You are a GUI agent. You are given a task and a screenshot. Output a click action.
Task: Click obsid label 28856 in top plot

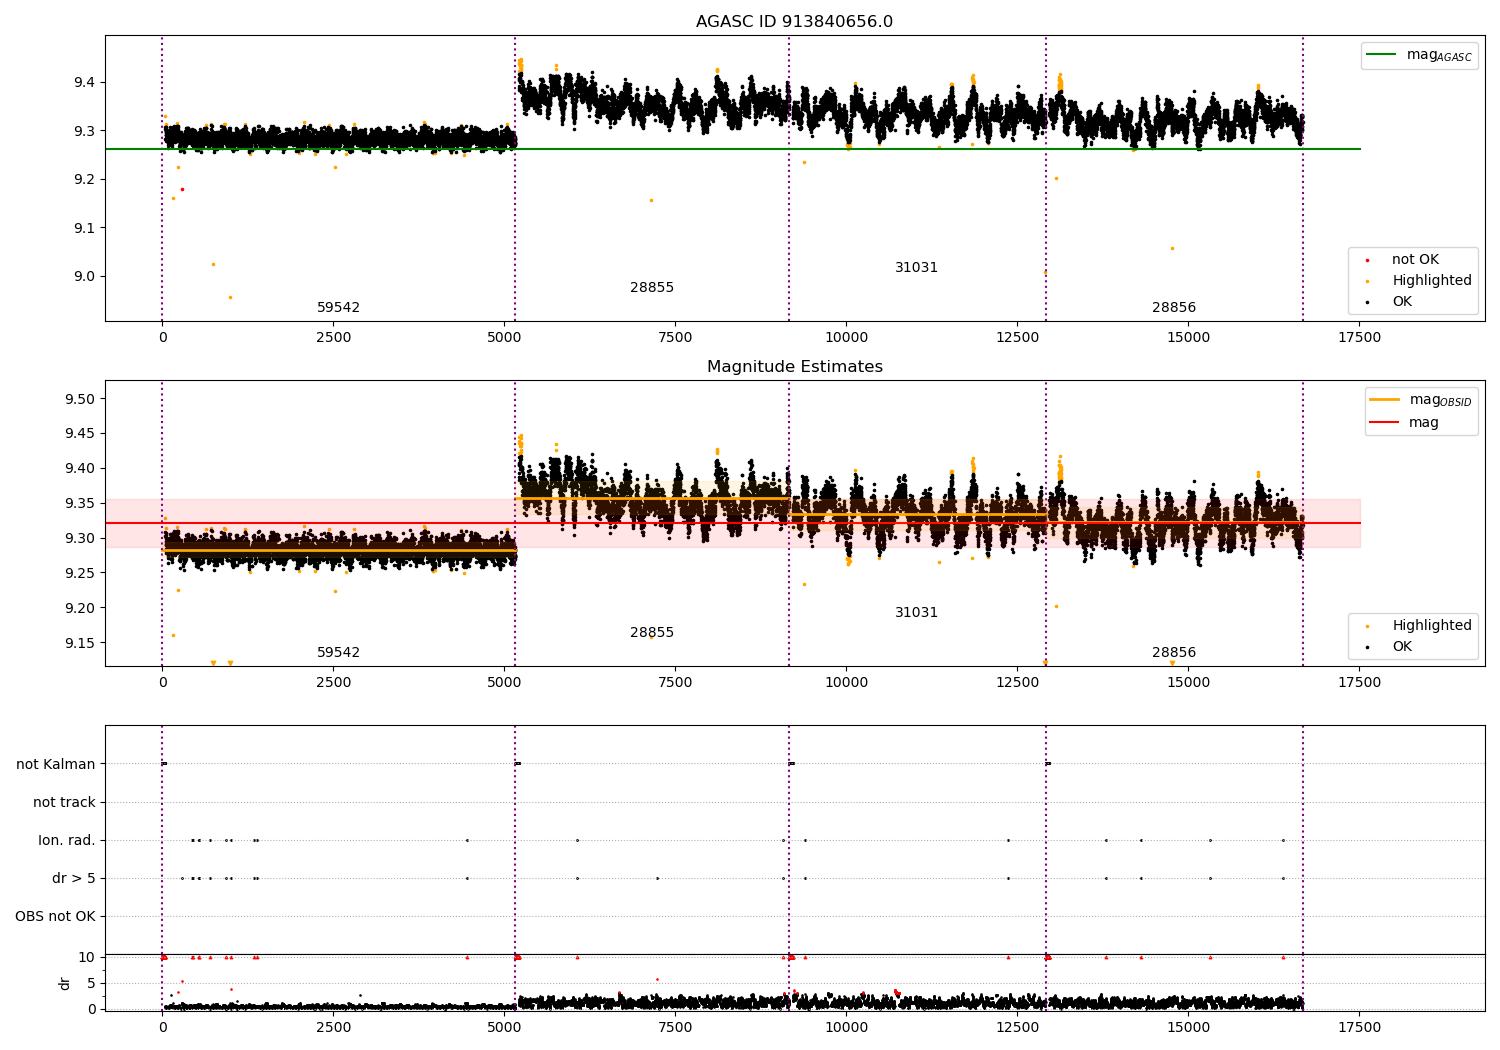tap(1174, 308)
